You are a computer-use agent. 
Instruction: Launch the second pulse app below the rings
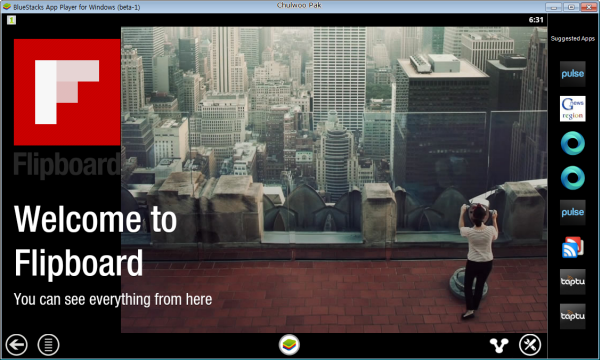(x=572, y=212)
